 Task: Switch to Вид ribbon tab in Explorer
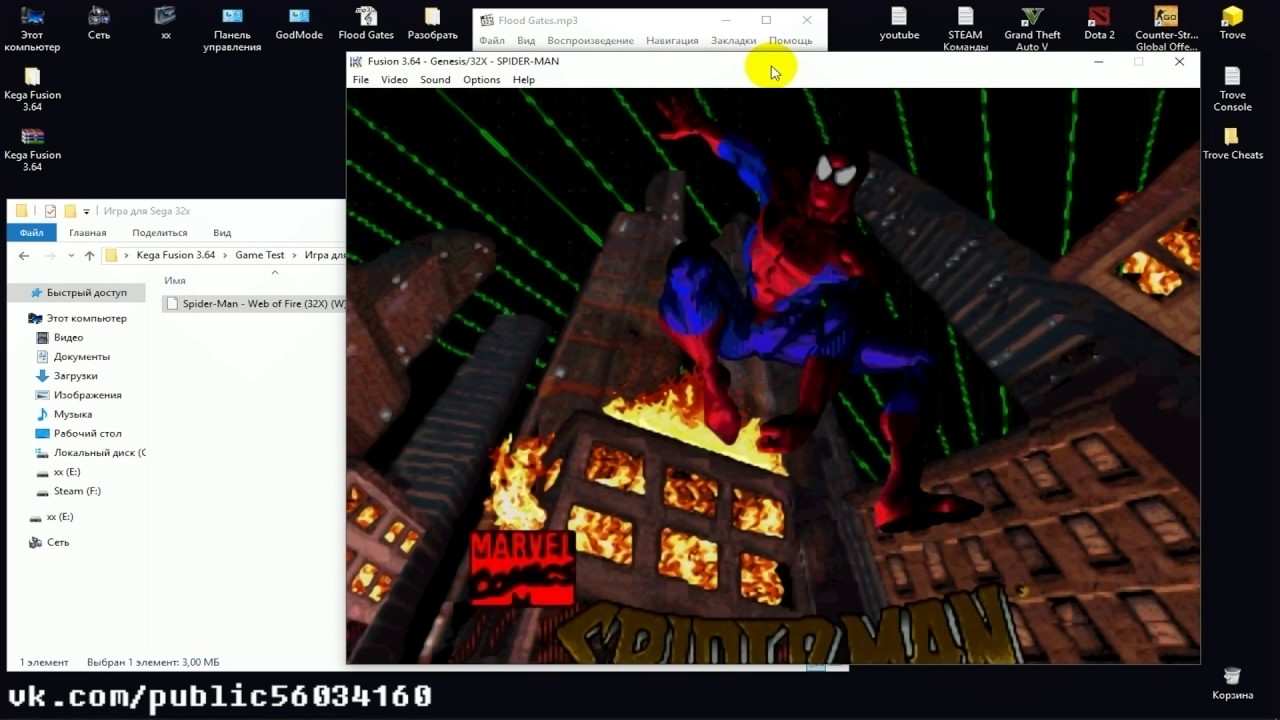tap(222, 233)
